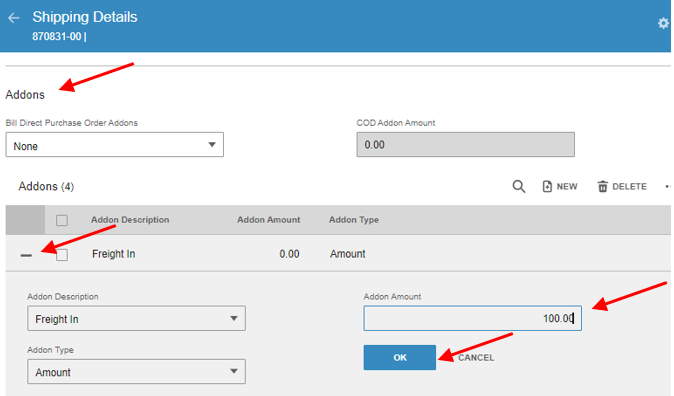Open the Addon Type Amount dropdown
The height and width of the screenshot is (396, 674).
coord(136,371)
